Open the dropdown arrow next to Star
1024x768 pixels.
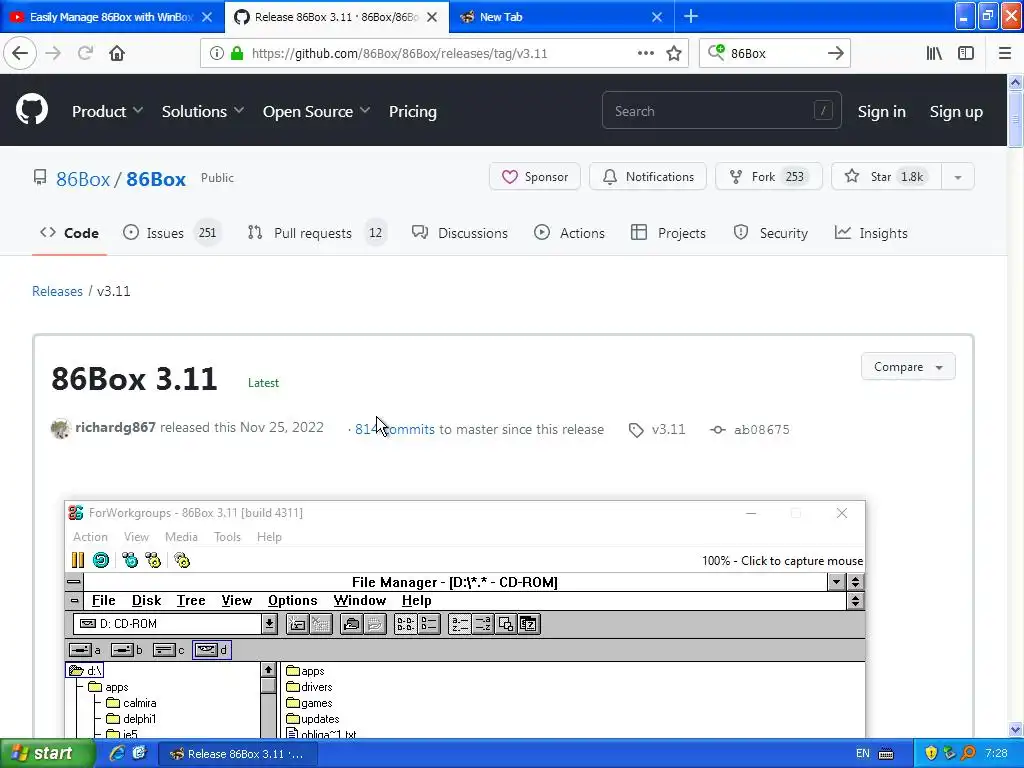pyautogui.click(x=958, y=177)
